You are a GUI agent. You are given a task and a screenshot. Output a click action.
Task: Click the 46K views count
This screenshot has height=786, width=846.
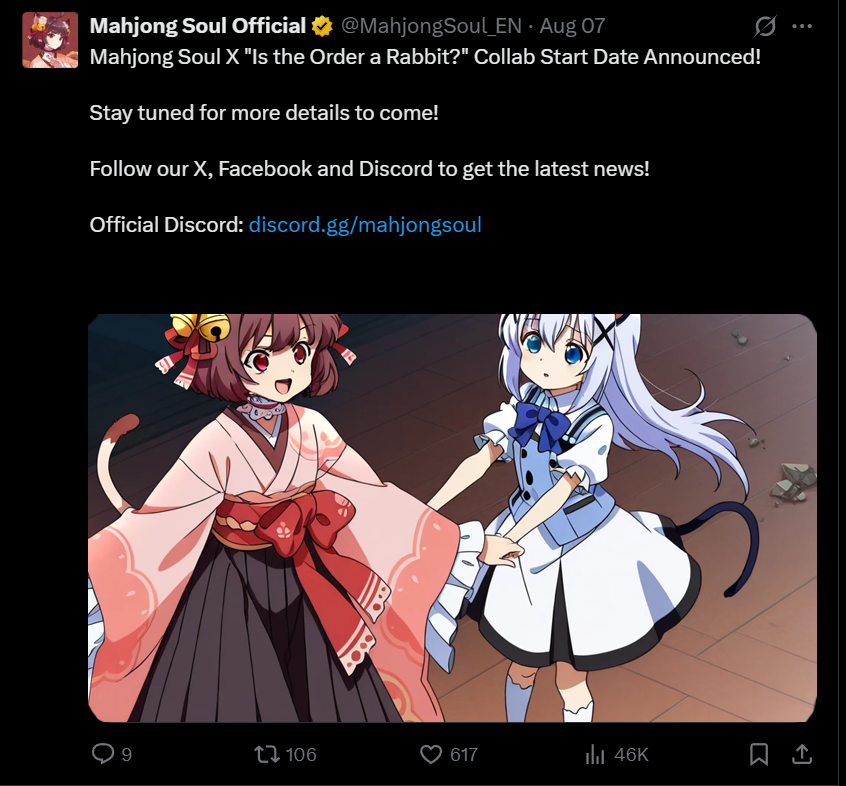pos(631,754)
